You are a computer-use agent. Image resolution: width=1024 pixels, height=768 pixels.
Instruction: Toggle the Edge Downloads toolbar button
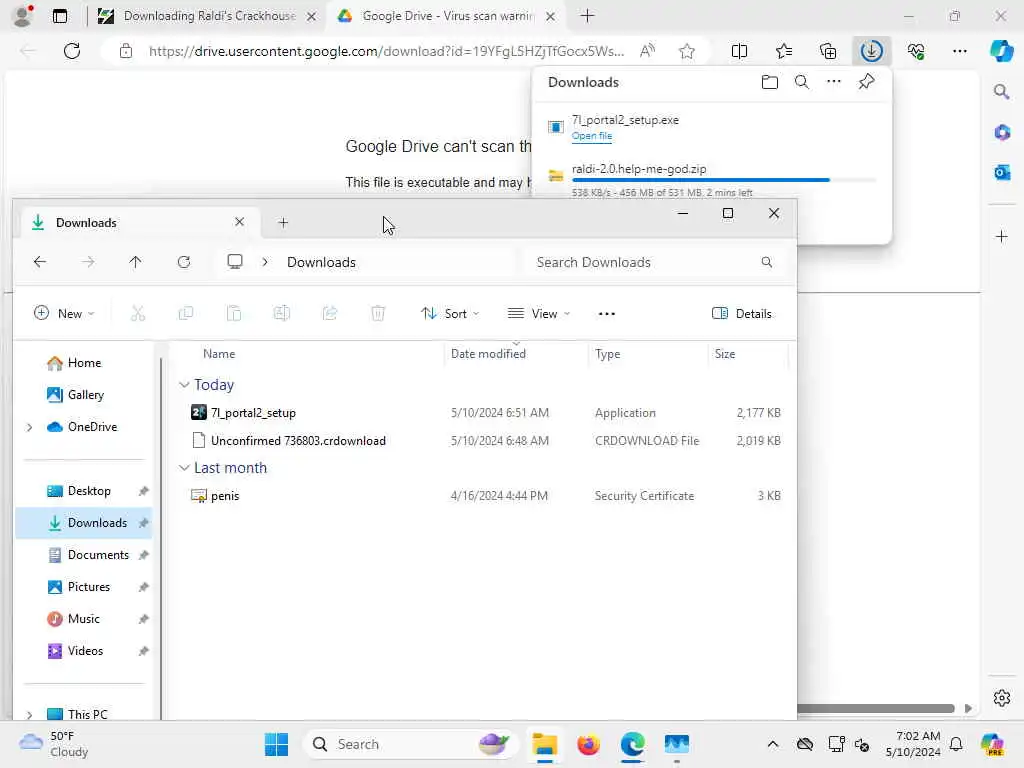coord(871,51)
